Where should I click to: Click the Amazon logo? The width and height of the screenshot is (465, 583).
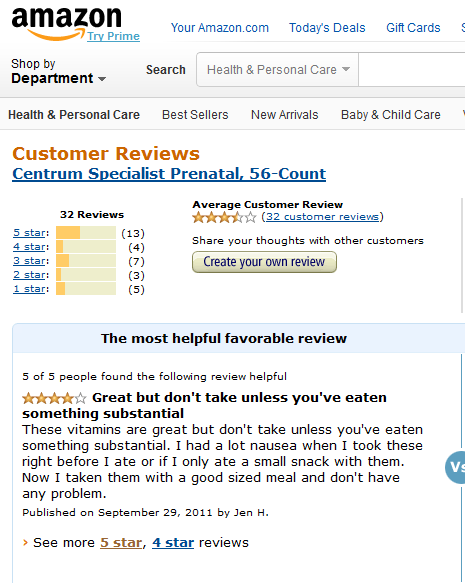[67, 24]
